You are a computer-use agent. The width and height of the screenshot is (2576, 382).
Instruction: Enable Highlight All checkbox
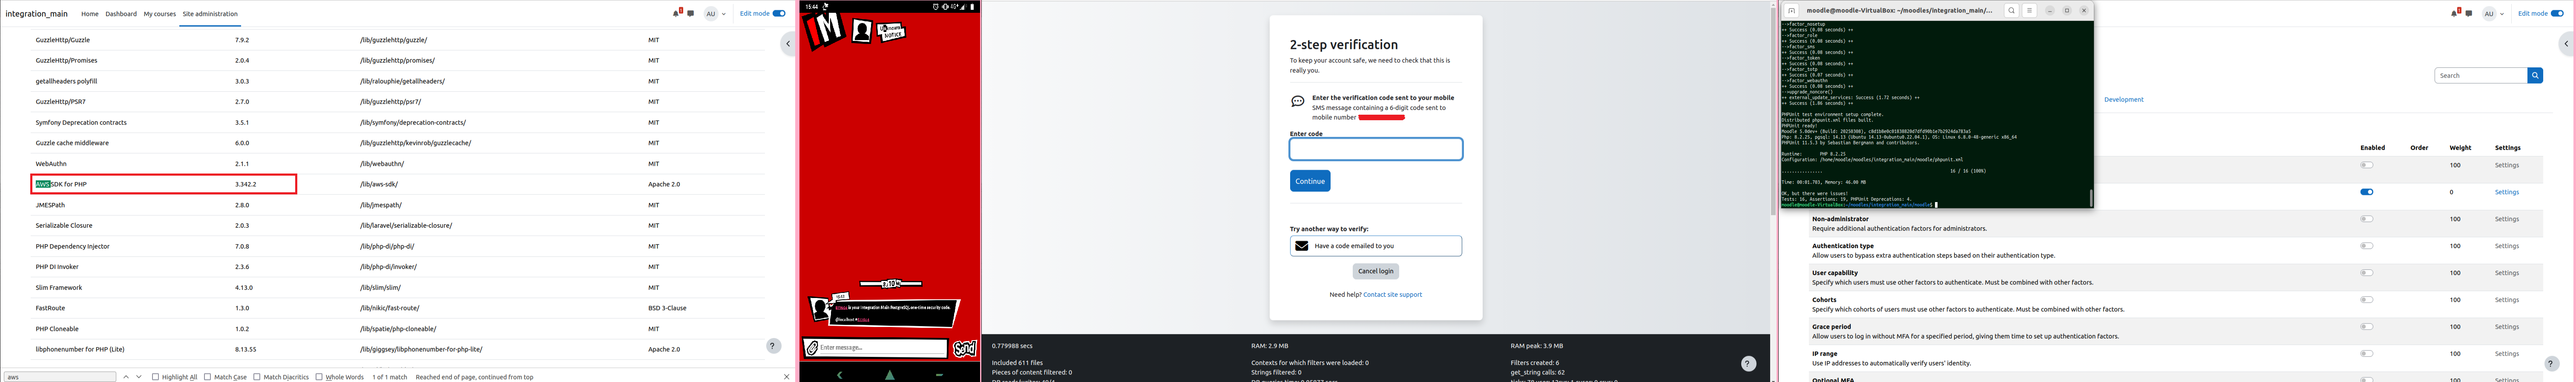156,377
